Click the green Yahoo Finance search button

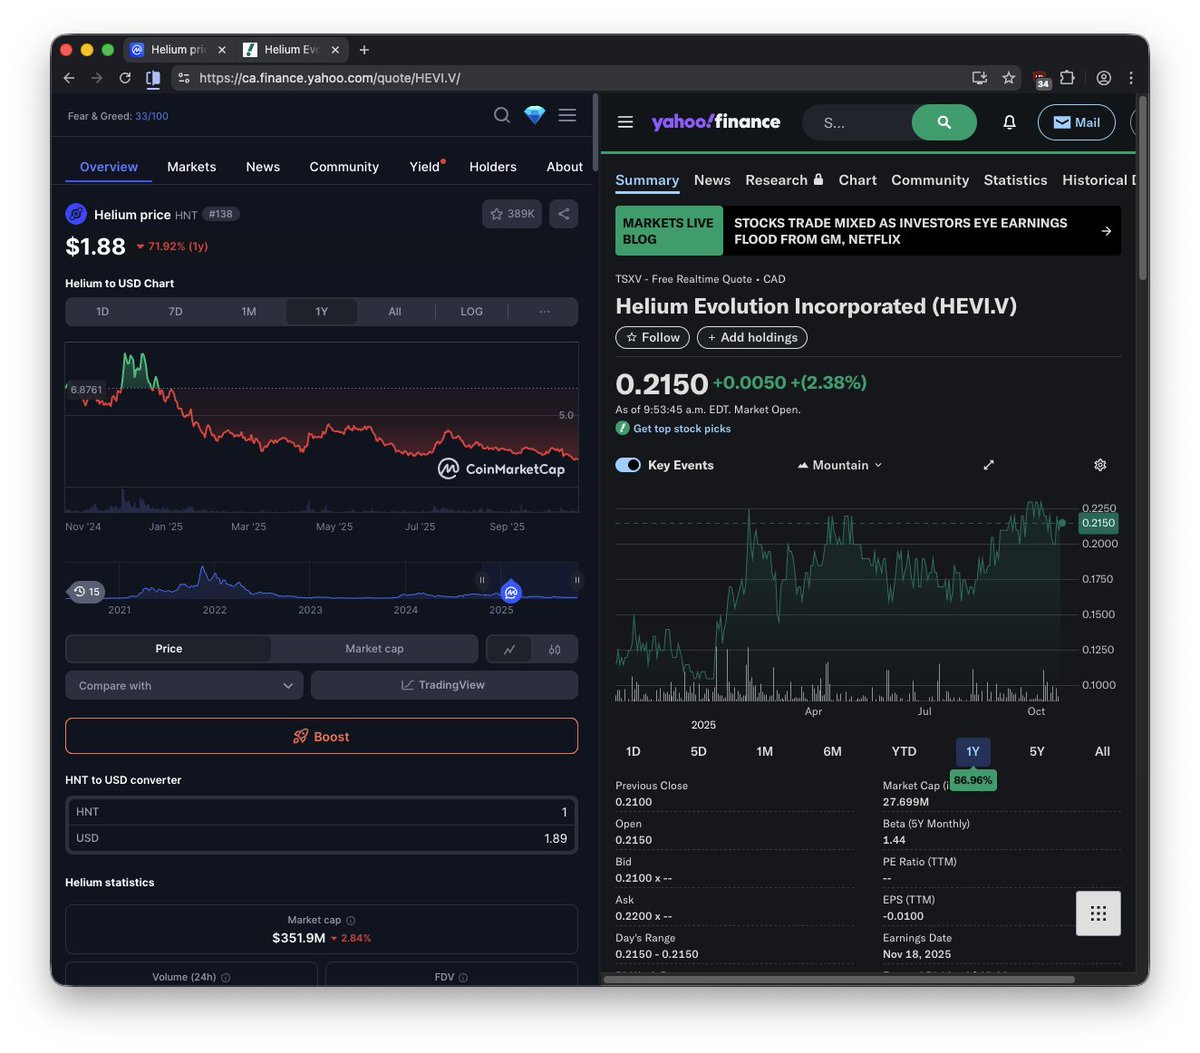[x=944, y=122]
